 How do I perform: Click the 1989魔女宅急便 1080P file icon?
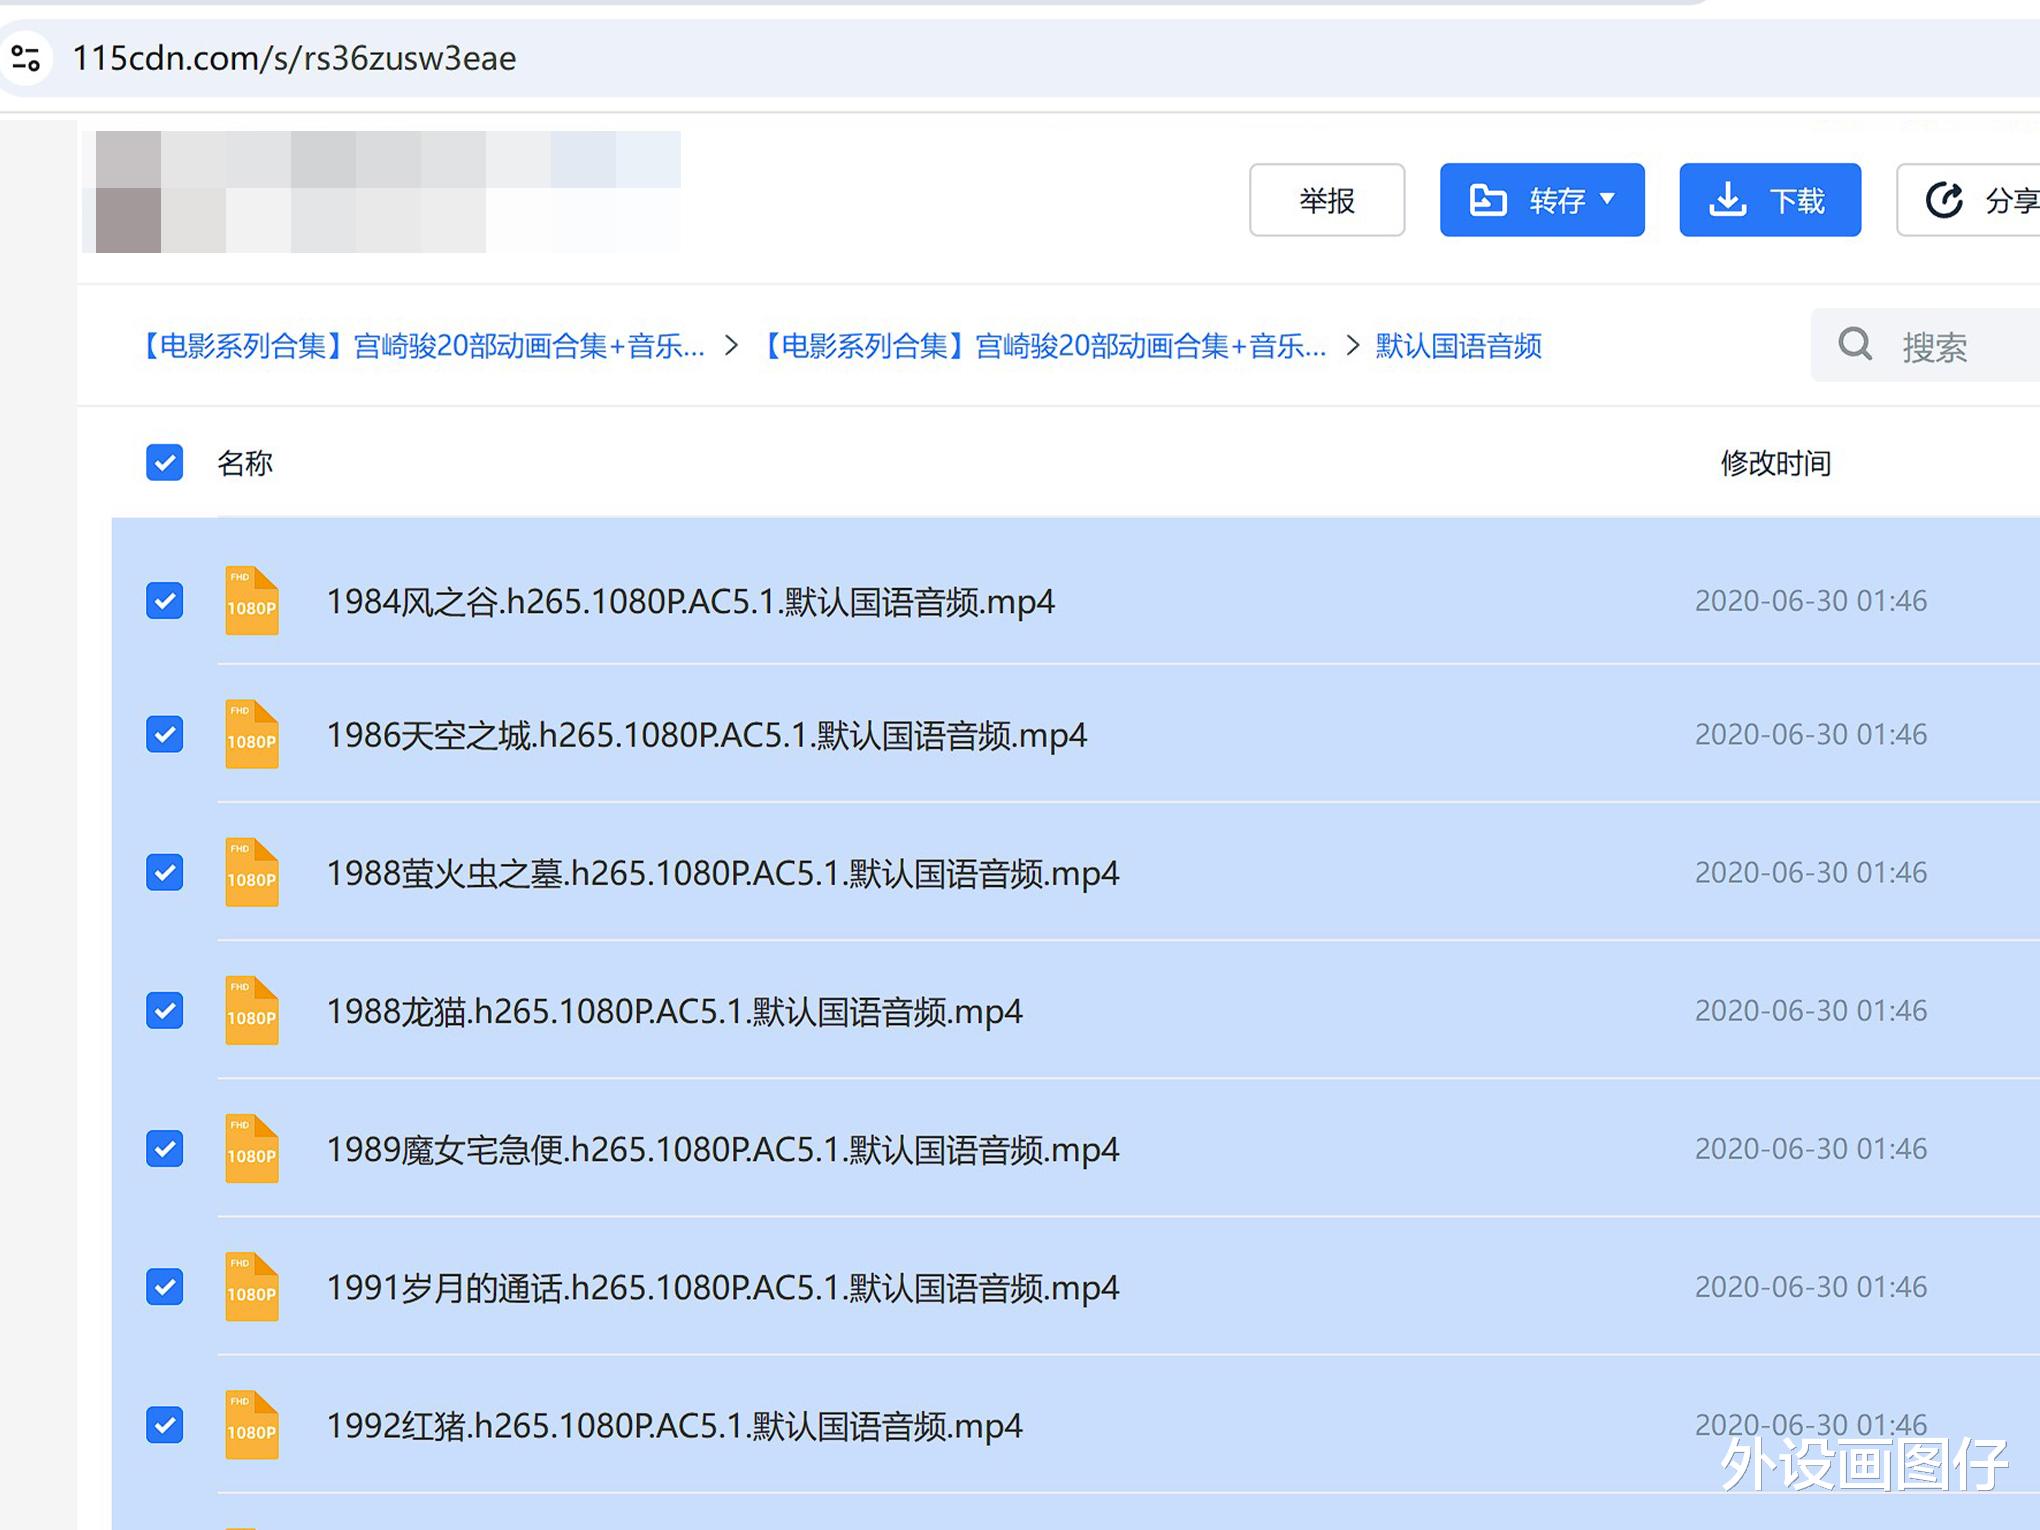(251, 1149)
